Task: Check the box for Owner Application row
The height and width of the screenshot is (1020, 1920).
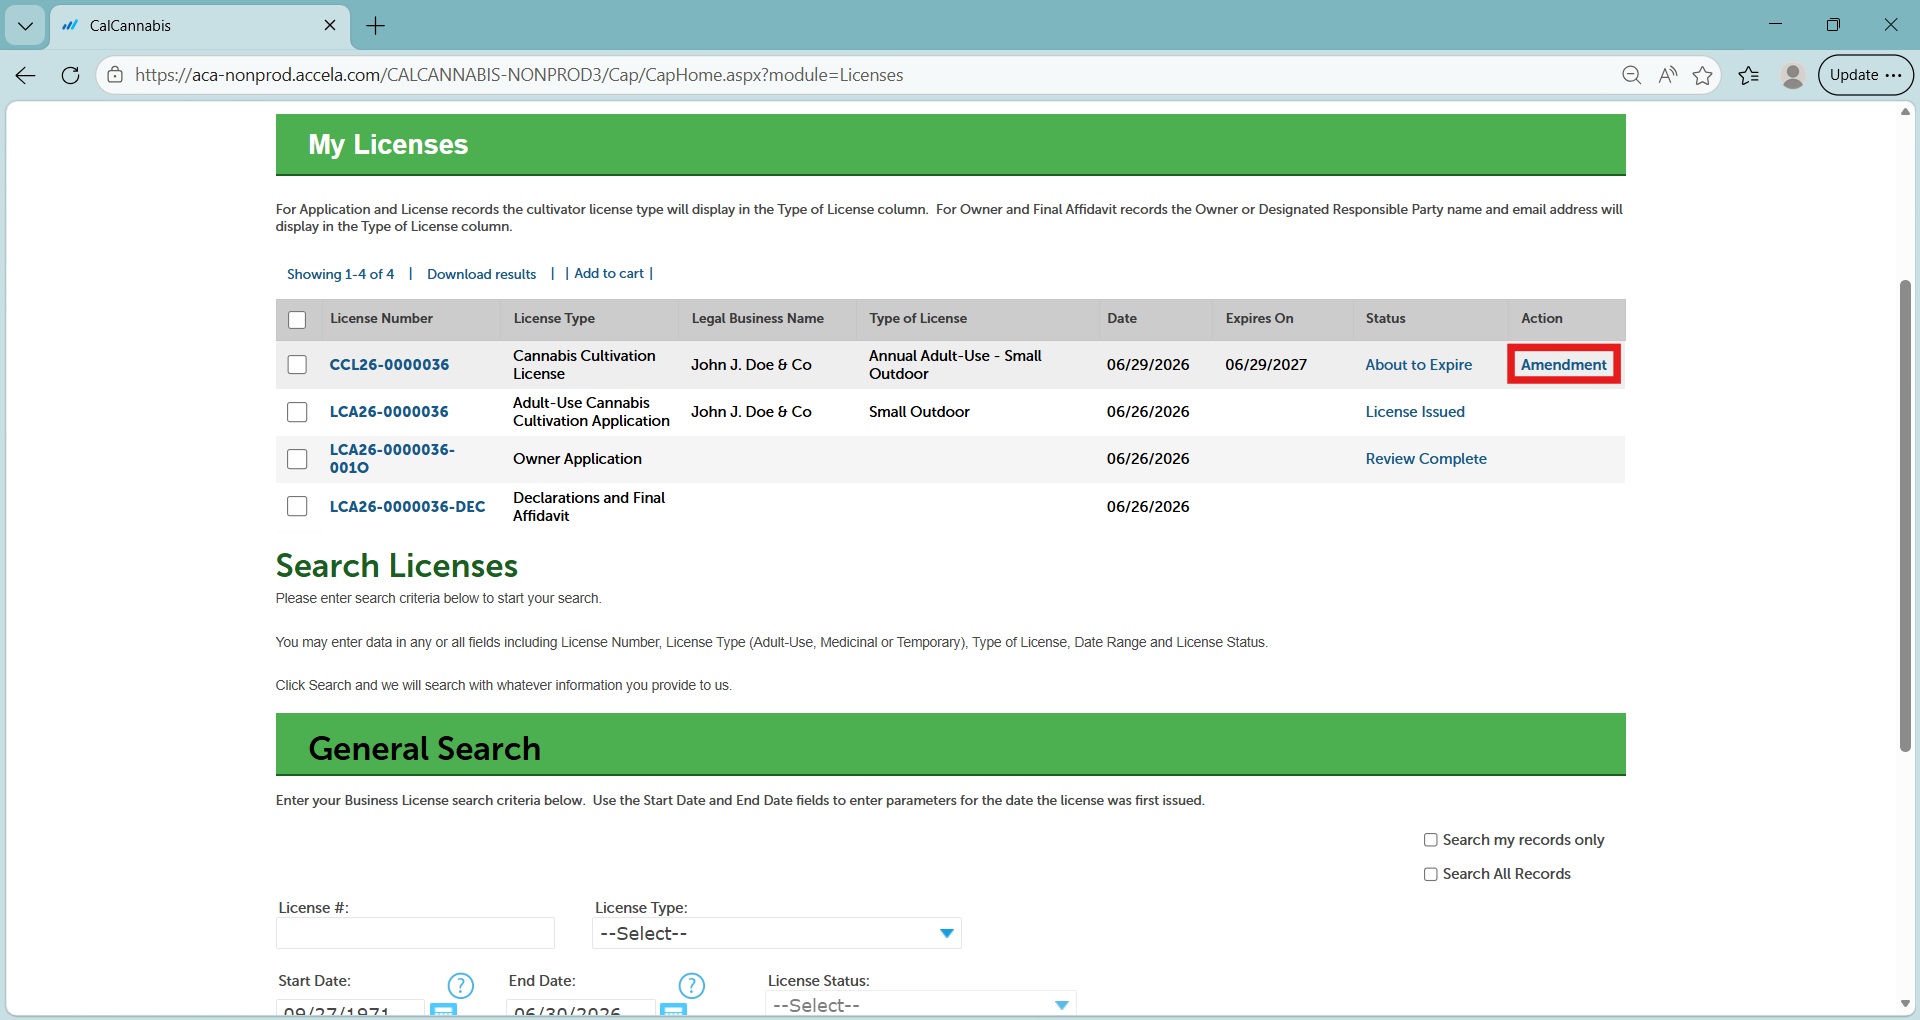Action: pos(297,459)
